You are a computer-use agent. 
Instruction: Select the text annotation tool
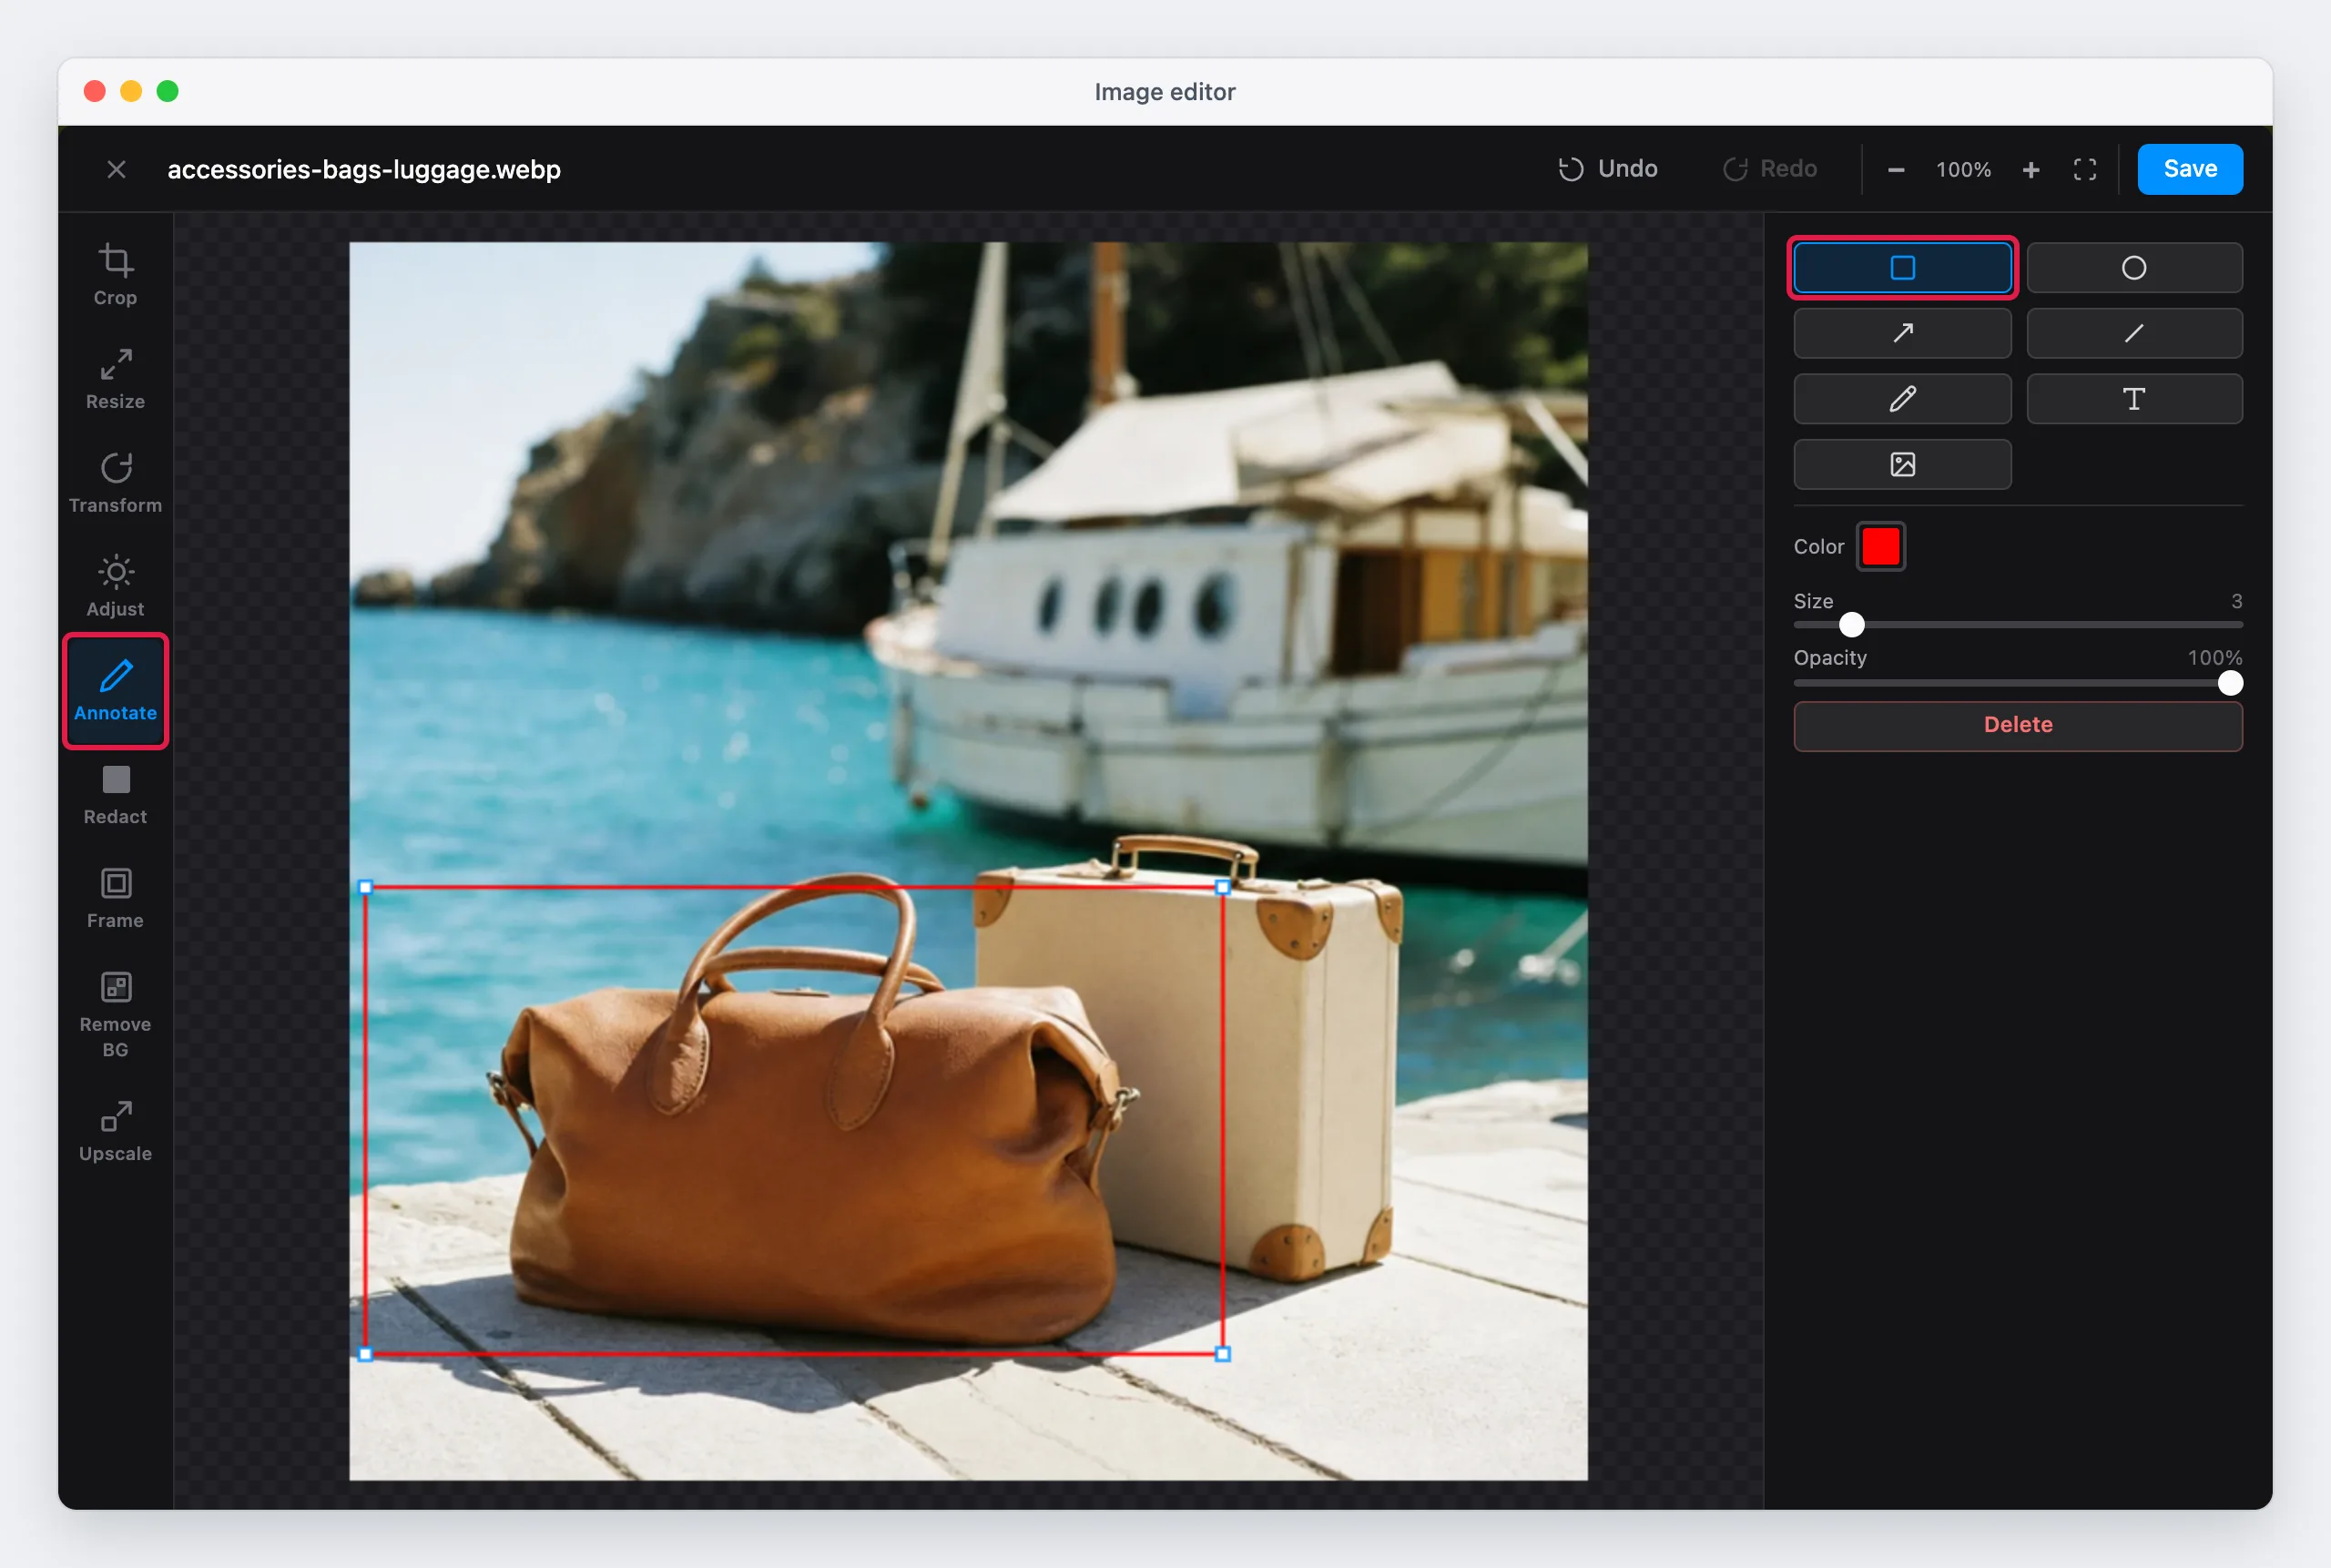click(x=2133, y=399)
